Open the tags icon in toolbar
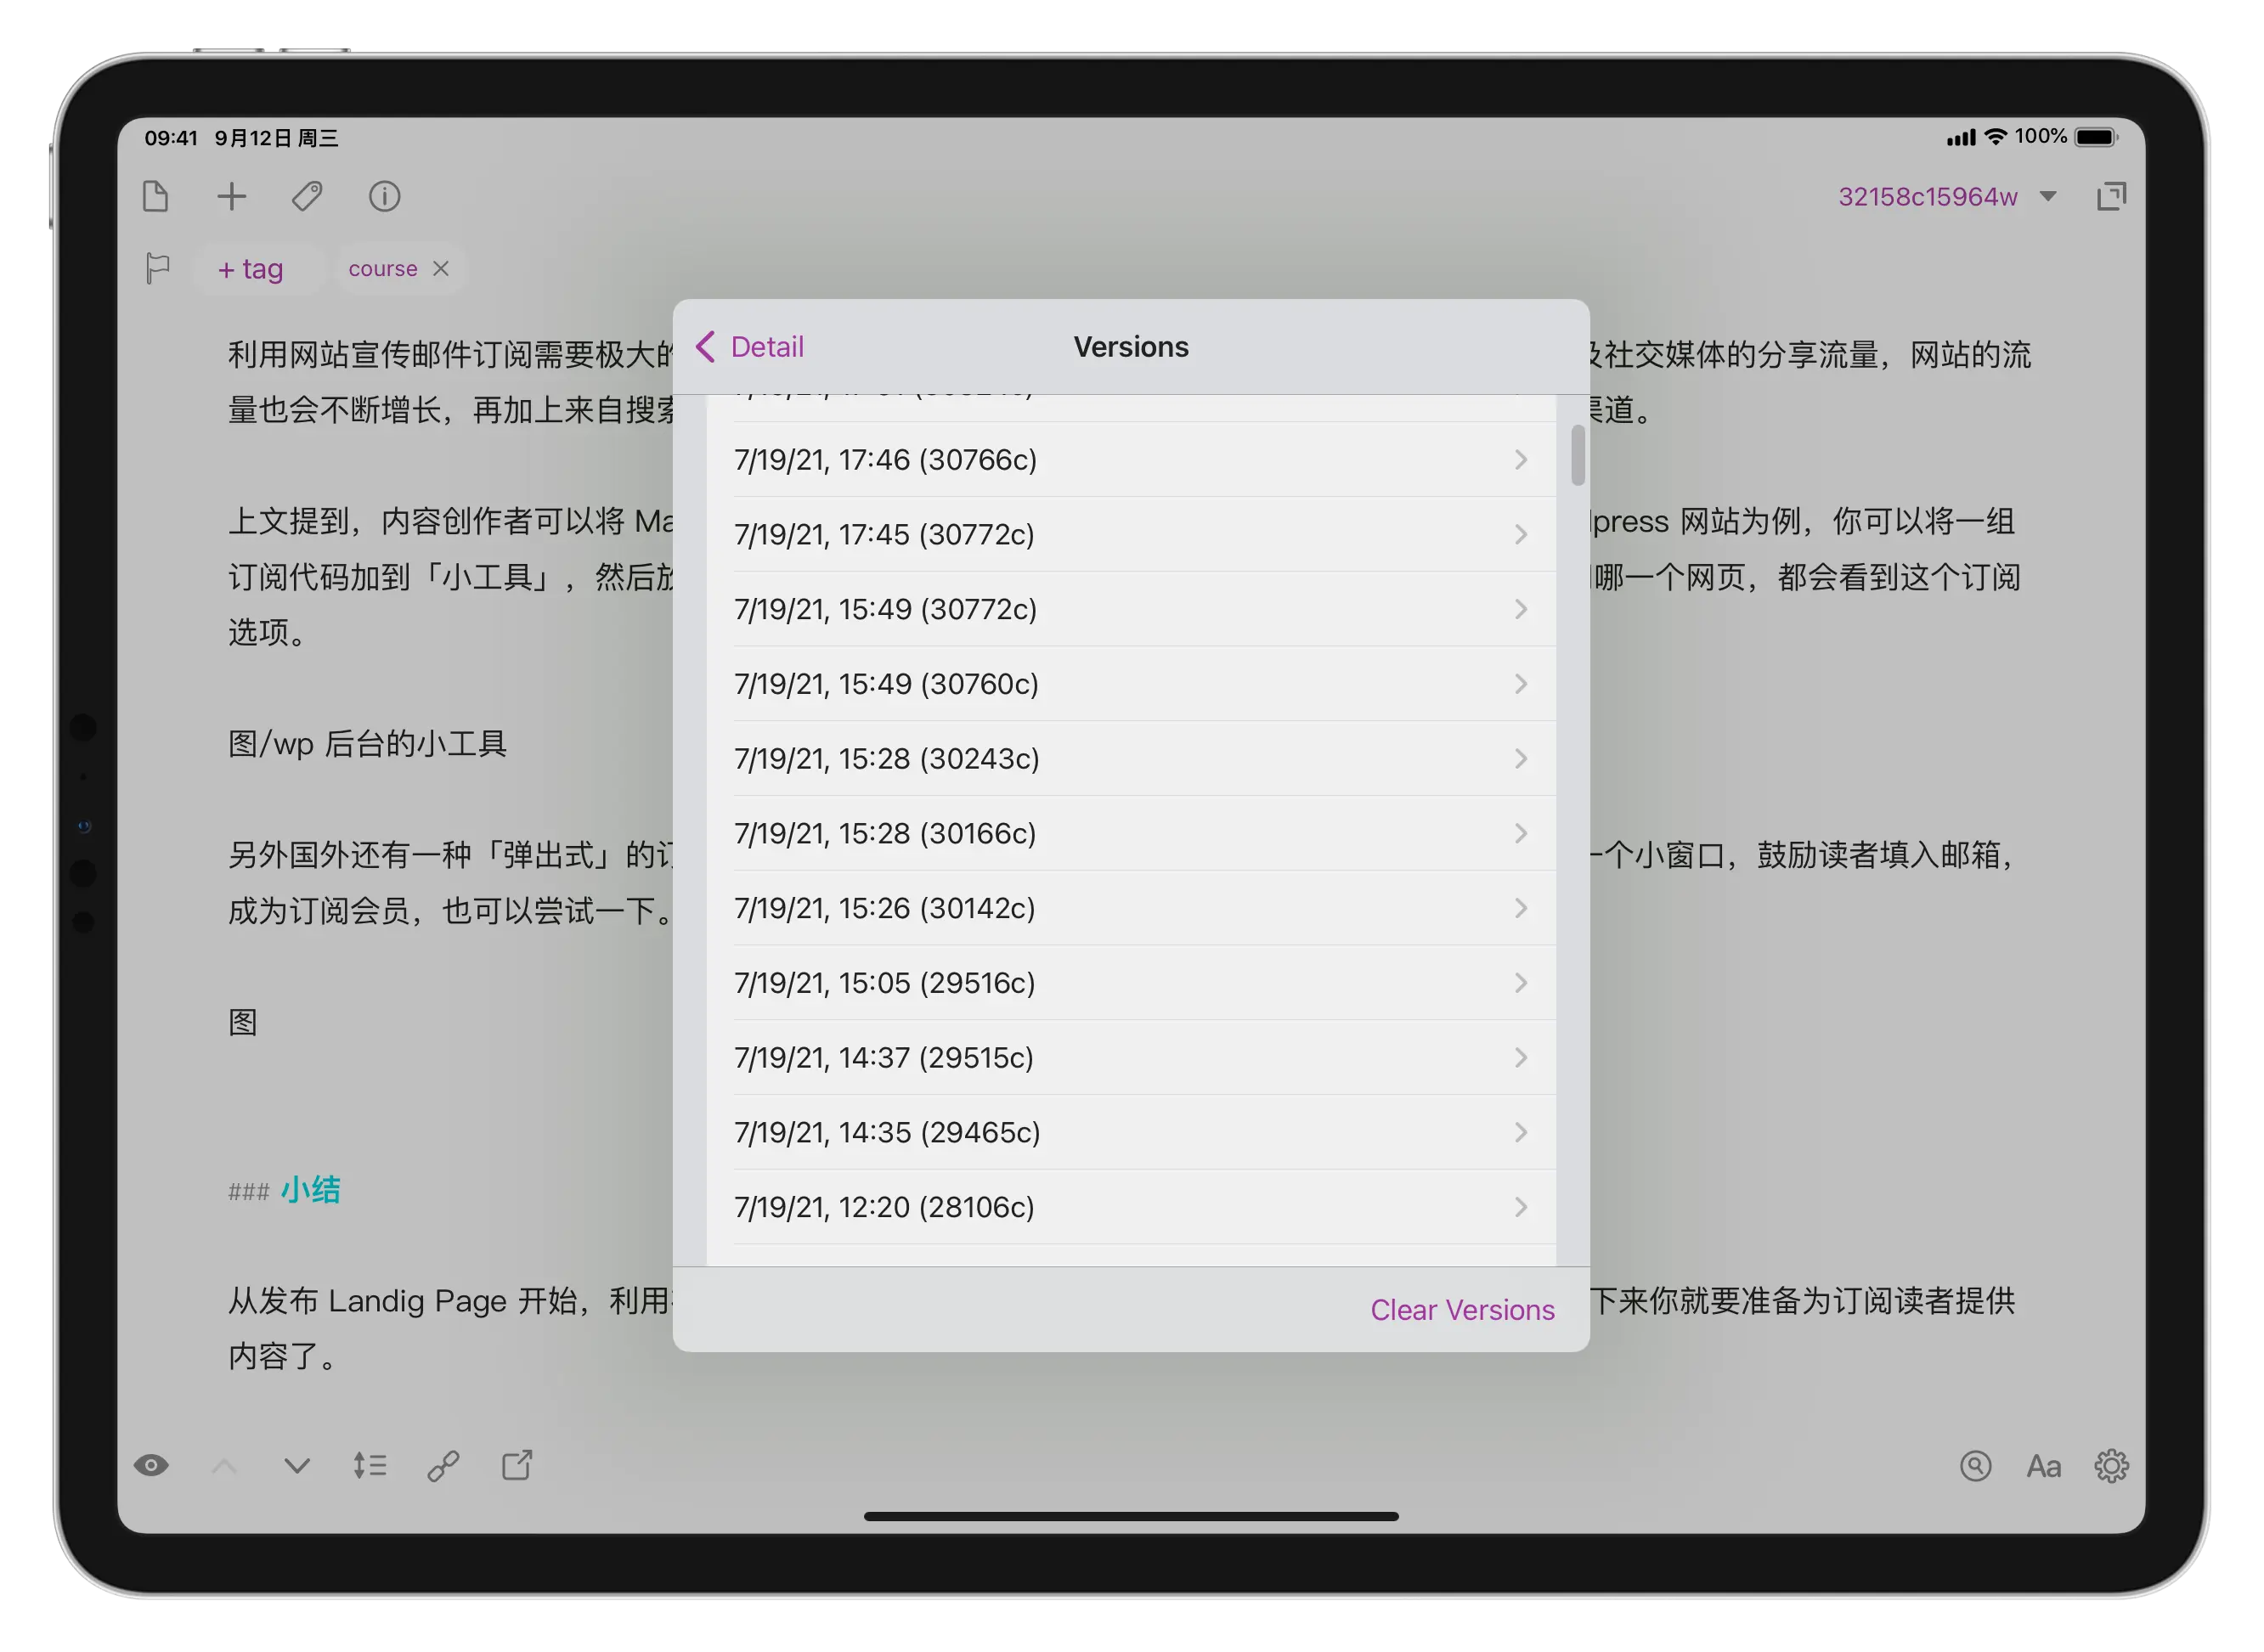This screenshot has width=2264, height=1652. coord(307,196)
